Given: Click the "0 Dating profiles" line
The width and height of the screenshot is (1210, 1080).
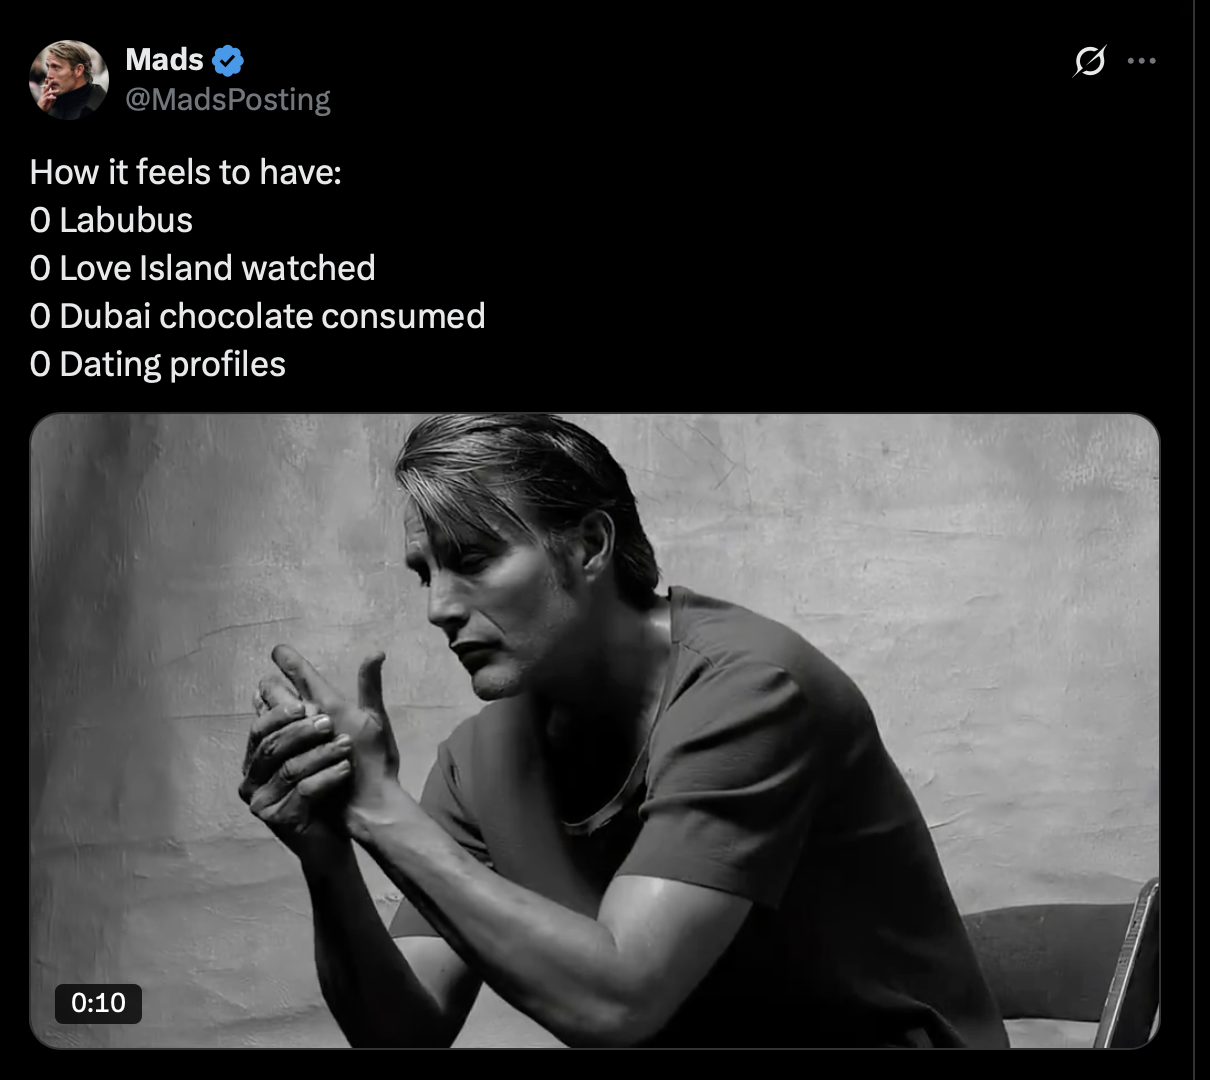Looking at the screenshot, I should 158,364.
